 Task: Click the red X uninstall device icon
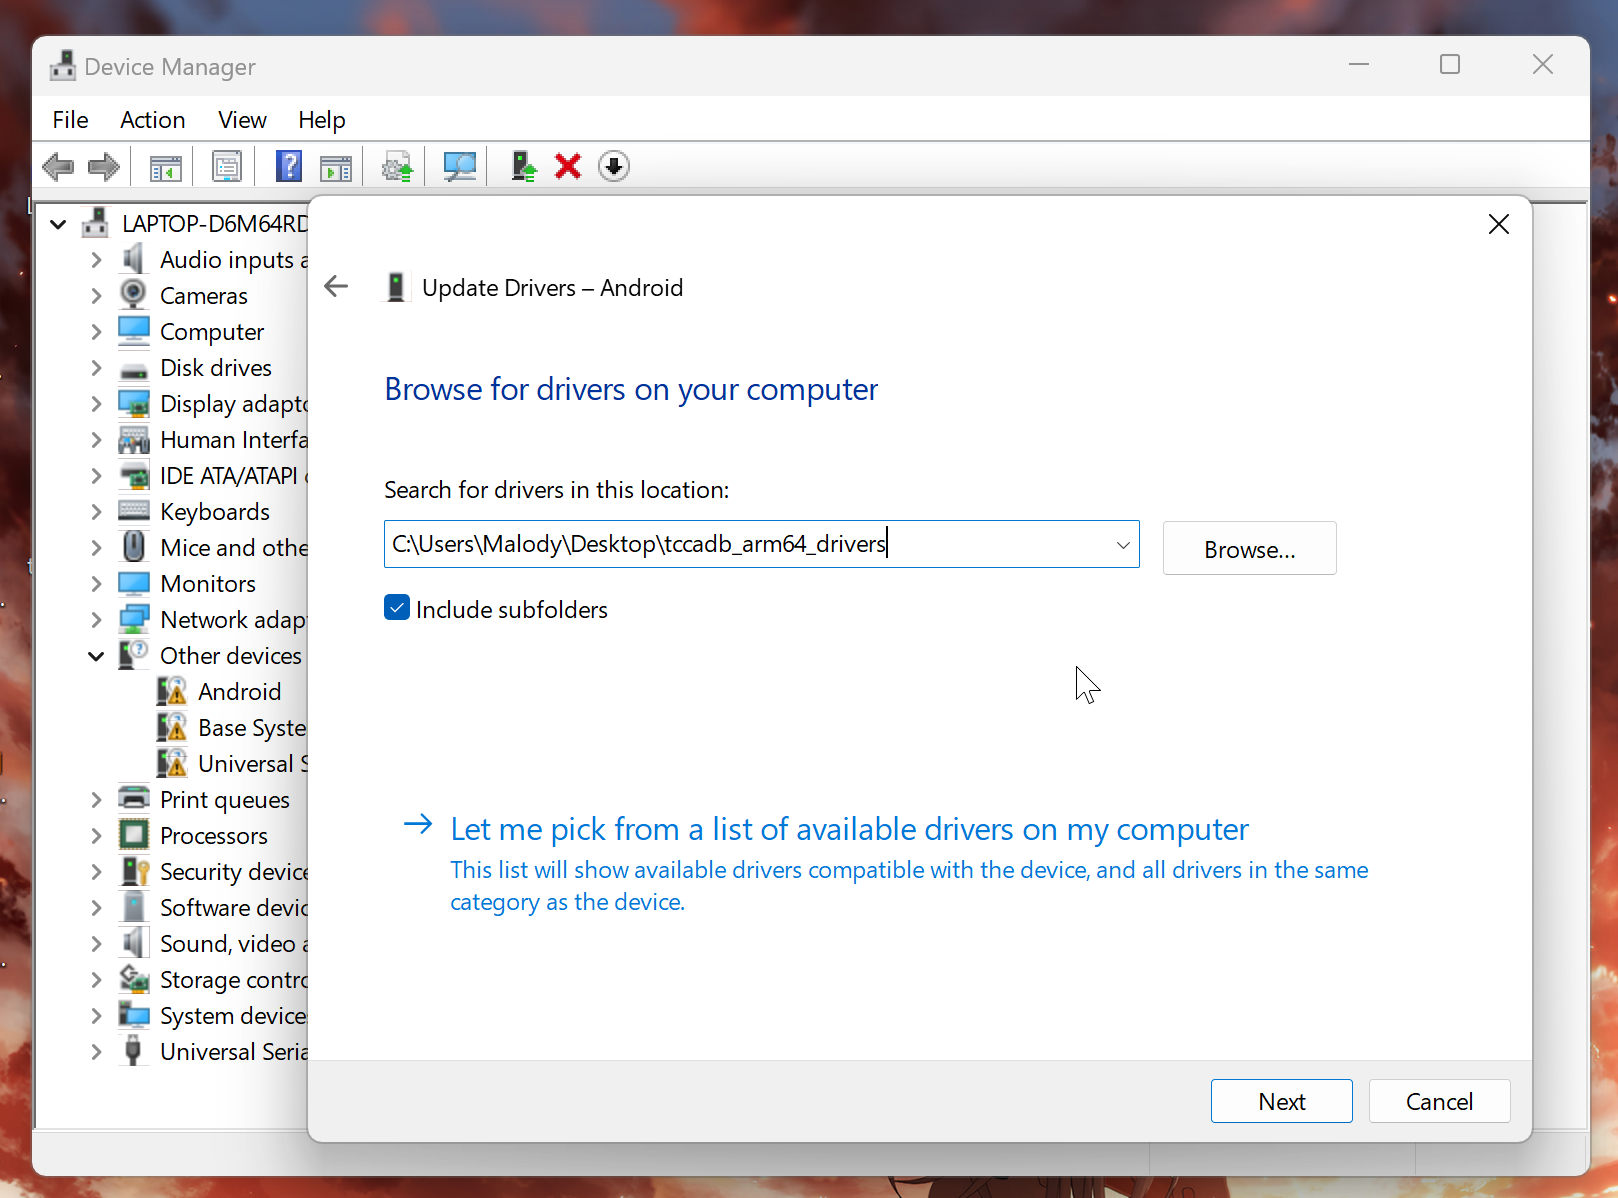[x=568, y=166]
